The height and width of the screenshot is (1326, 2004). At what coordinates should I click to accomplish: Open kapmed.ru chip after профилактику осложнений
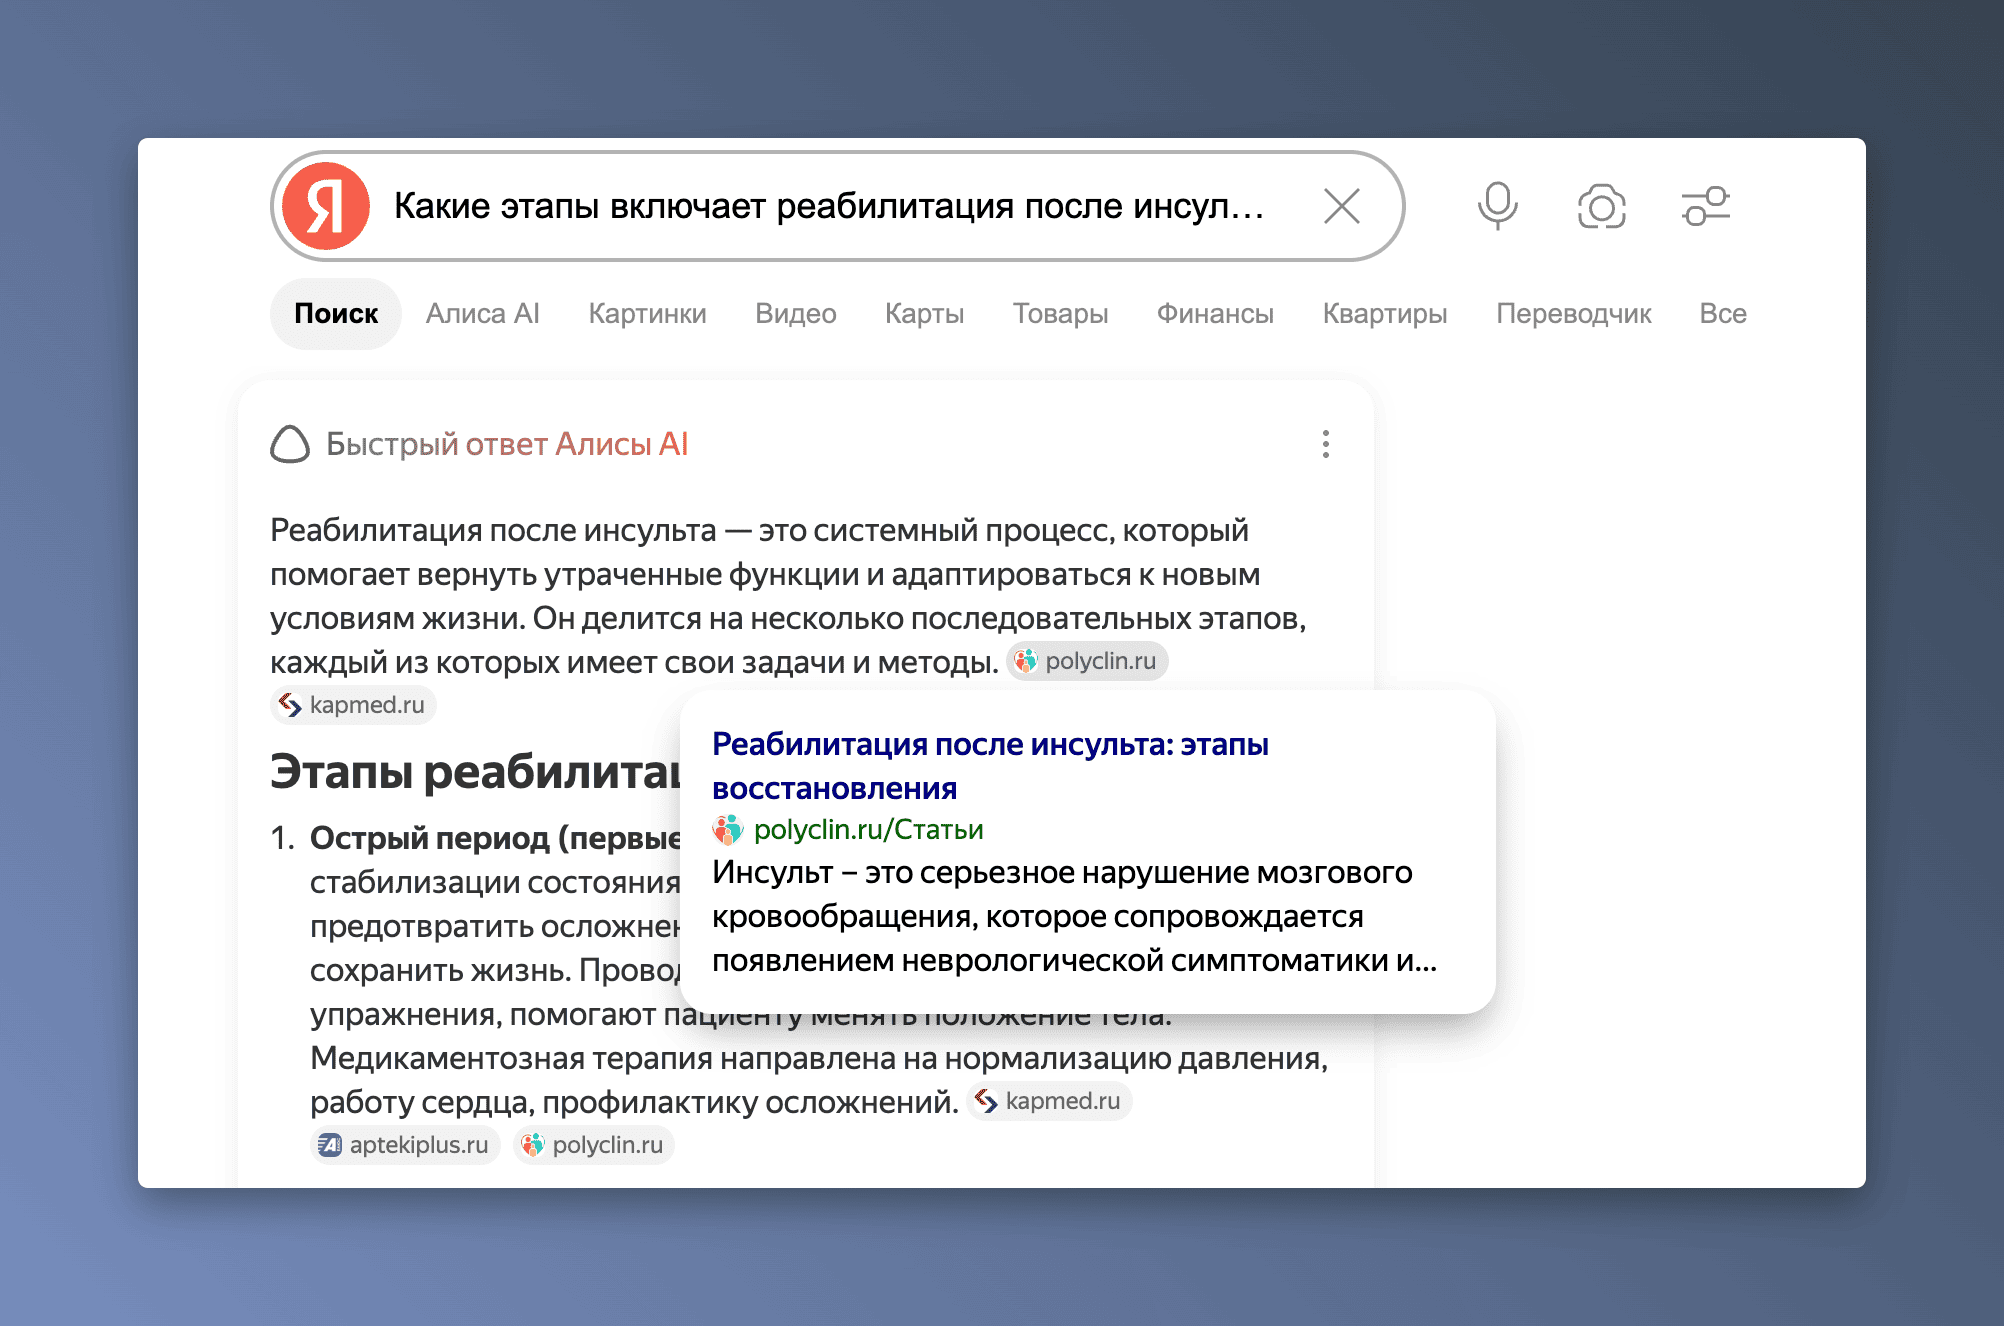[x=1049, y=1101]
